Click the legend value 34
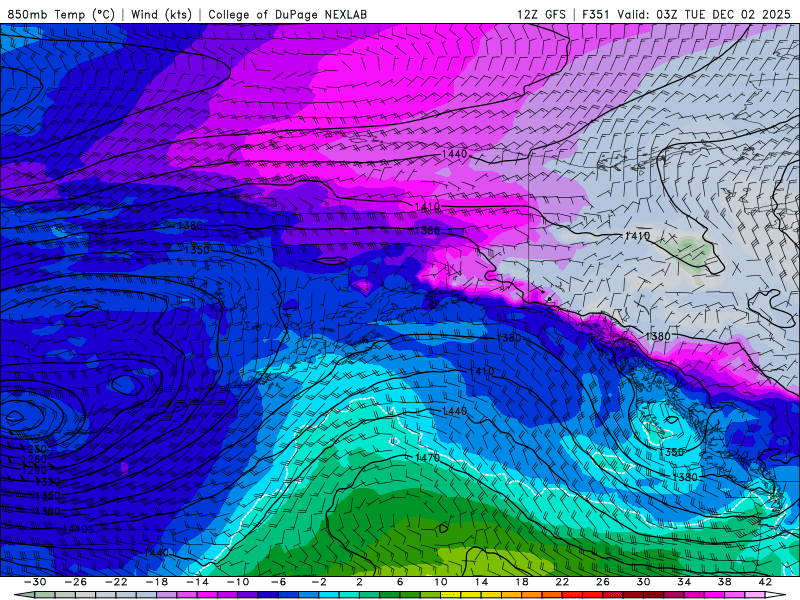This screenshot has height=600, width=800. [x=684, y=582]
